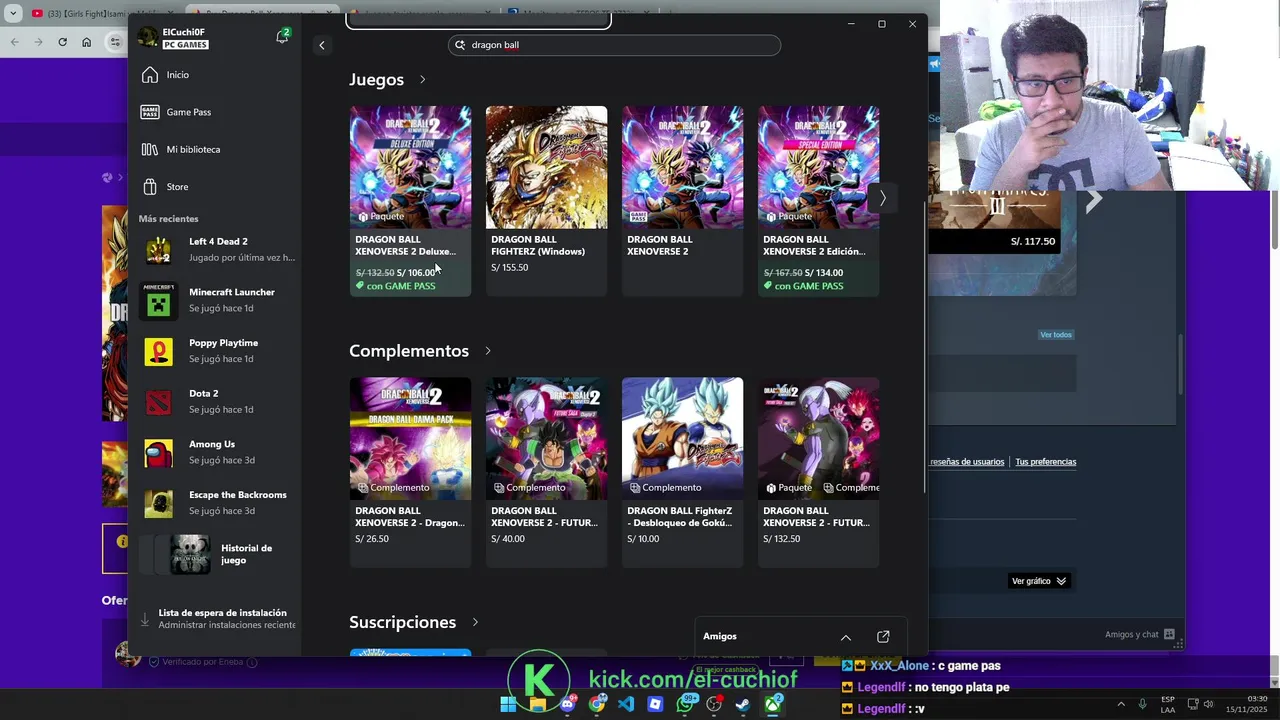Viewport: 1280px width, 720px height.
Task: Open the volume tray icon
Action: coord(1208,704)
